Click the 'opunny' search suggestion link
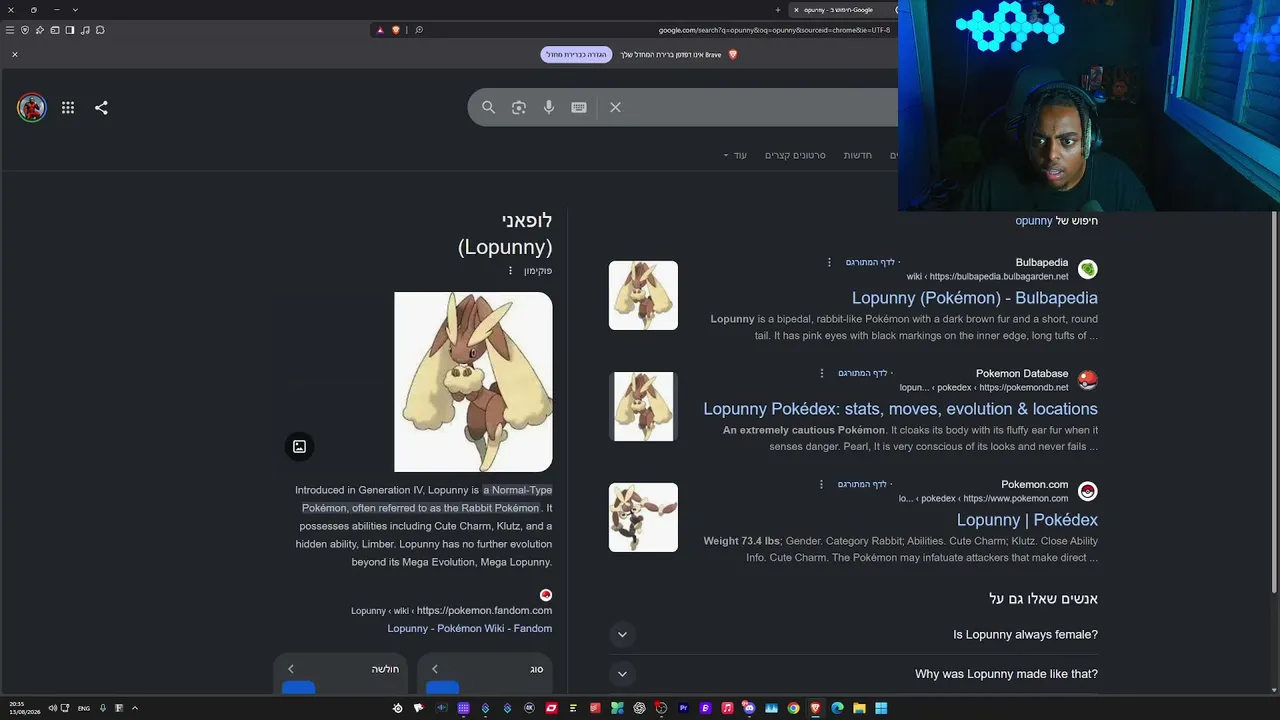 pos(1034,221)
